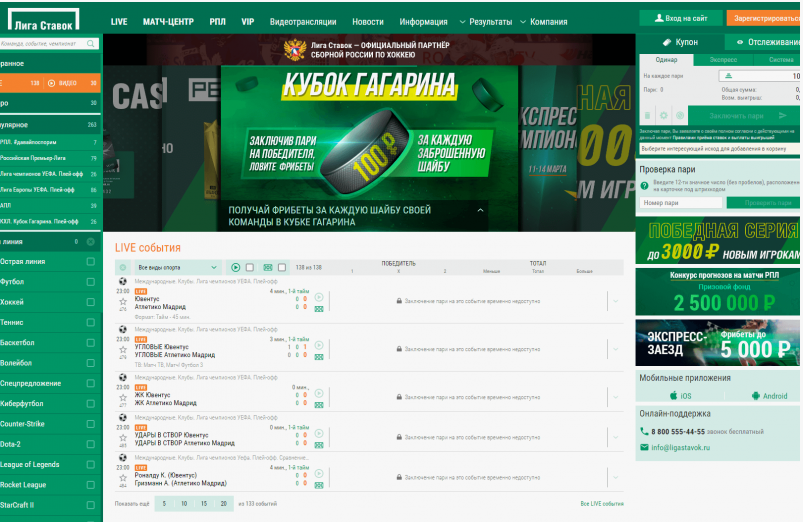Image resolution: width=803 pixels, height=522 pixels.
Task: Star the ЖК Ювентус event
Action: tap(123, 398)
